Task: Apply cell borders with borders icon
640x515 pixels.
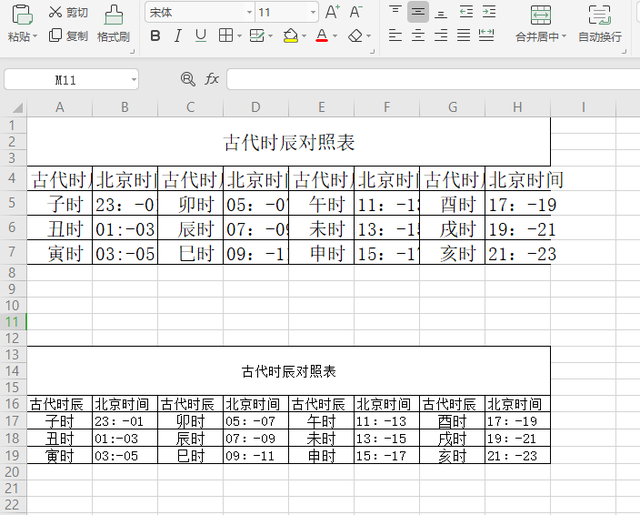Action: (x=226, y=36)
